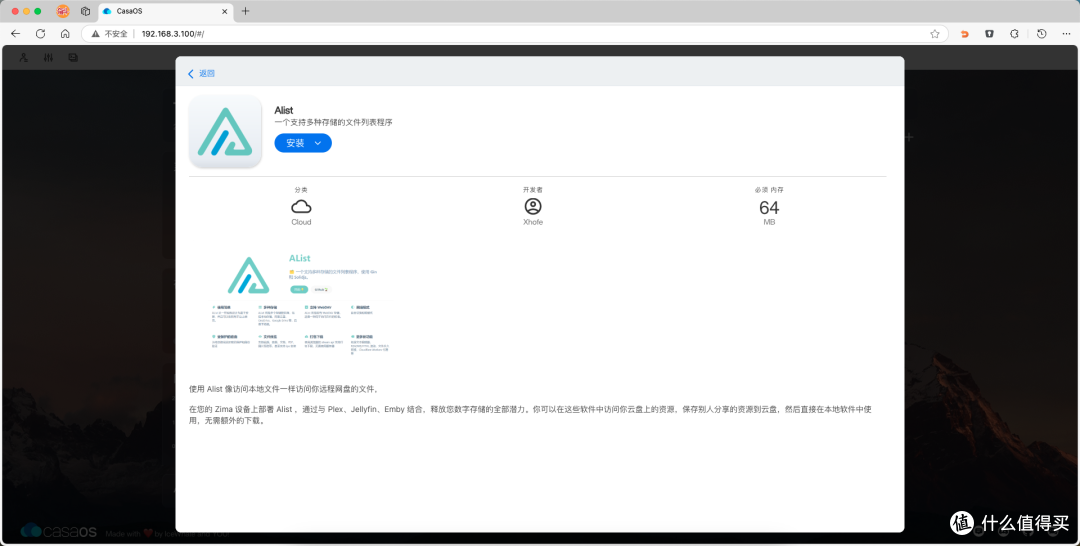Screen dimensions: 1080x546
Task: Open CasaOS settings sliders icon in background
Action: [48, 58]
